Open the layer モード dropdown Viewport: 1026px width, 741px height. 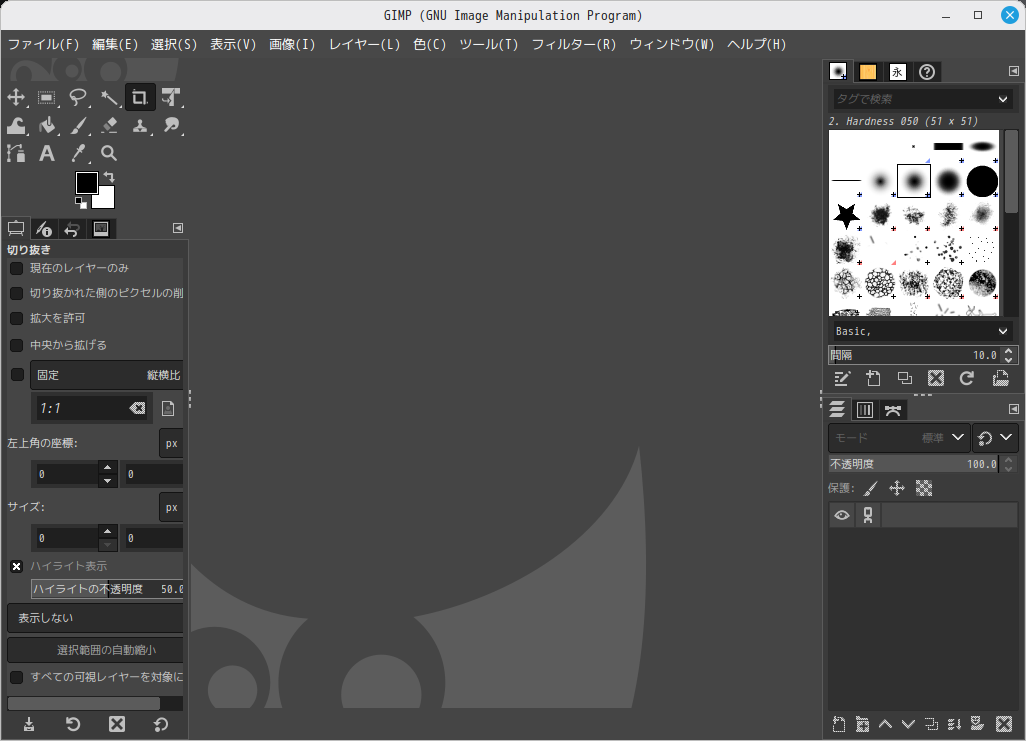coord(898,438)
